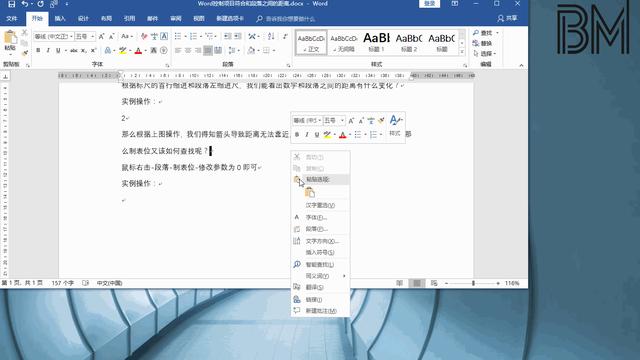Expand the styles gallery more arrow
This screenshot has width=640, height=360.
point(462,52)
